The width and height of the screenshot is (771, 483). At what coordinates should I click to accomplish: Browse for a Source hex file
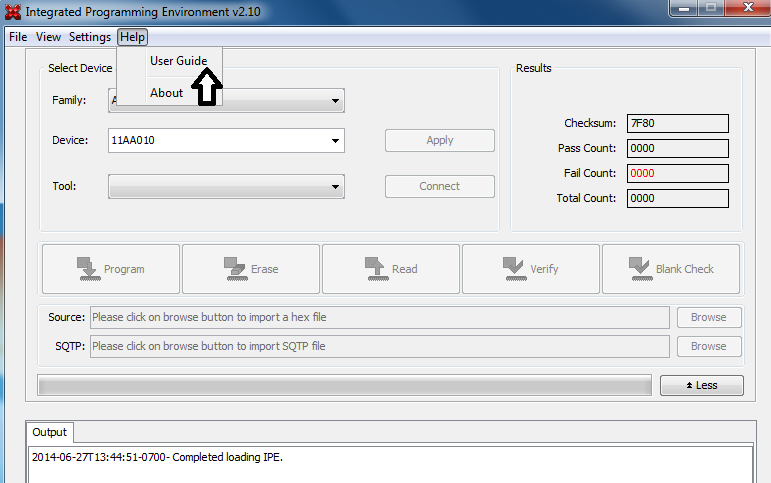tap(708, 318)
